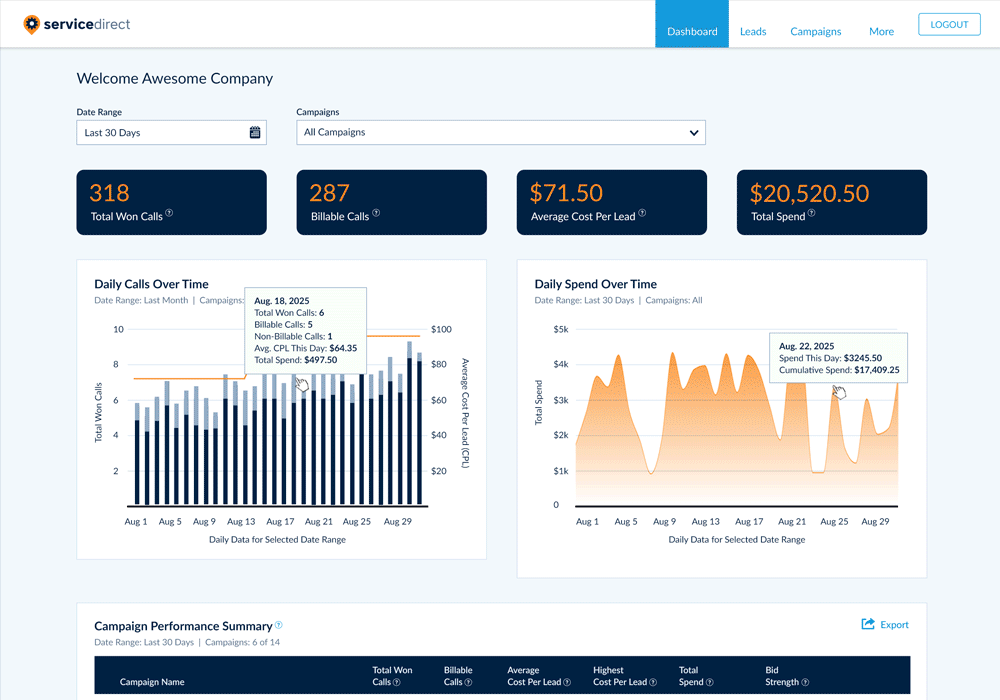Click the Aug 18 bar on Daily Calls chart

(x=302, y=385)
